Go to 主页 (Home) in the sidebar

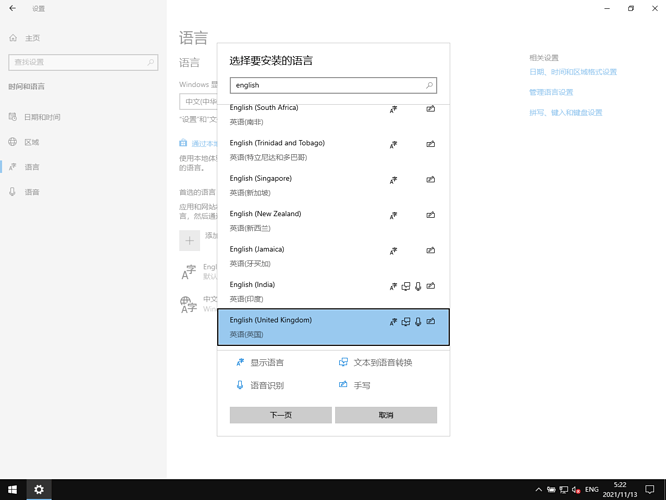[32, 38]
